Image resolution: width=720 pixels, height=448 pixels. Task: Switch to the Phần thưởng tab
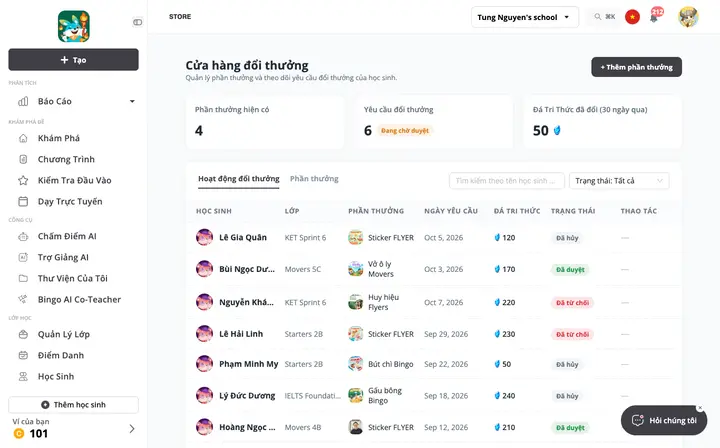(x=314, y=179)
